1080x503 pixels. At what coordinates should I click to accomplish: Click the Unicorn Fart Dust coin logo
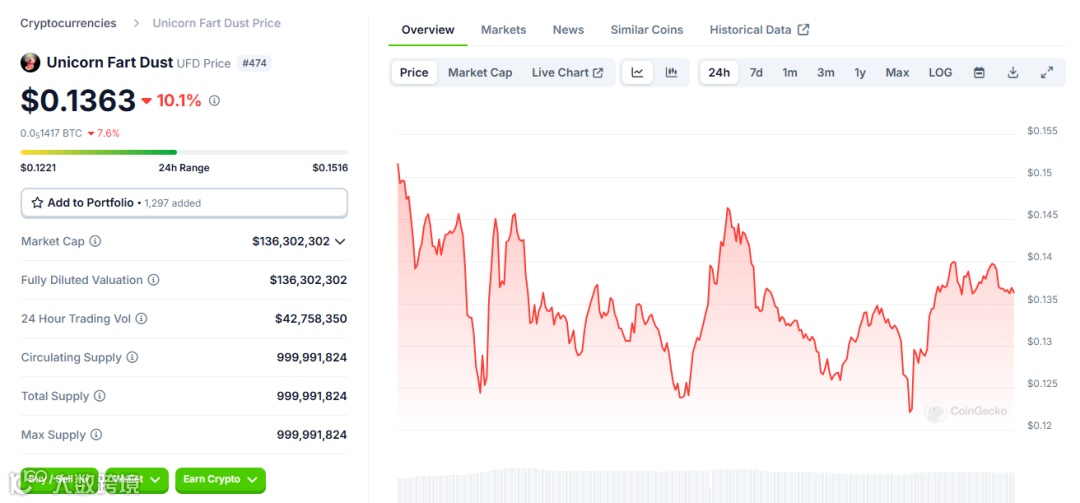30,63
